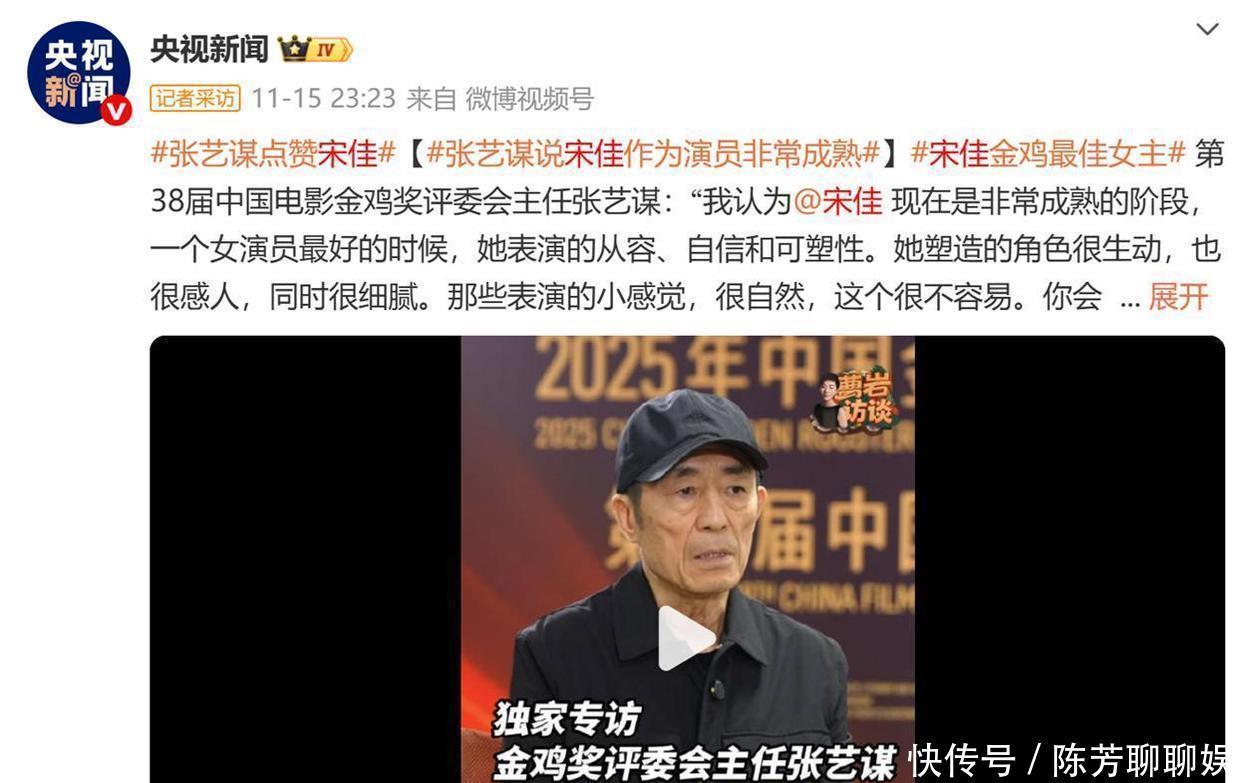Open the 央视新闻 profile avatar

click(x=78, y=74)
